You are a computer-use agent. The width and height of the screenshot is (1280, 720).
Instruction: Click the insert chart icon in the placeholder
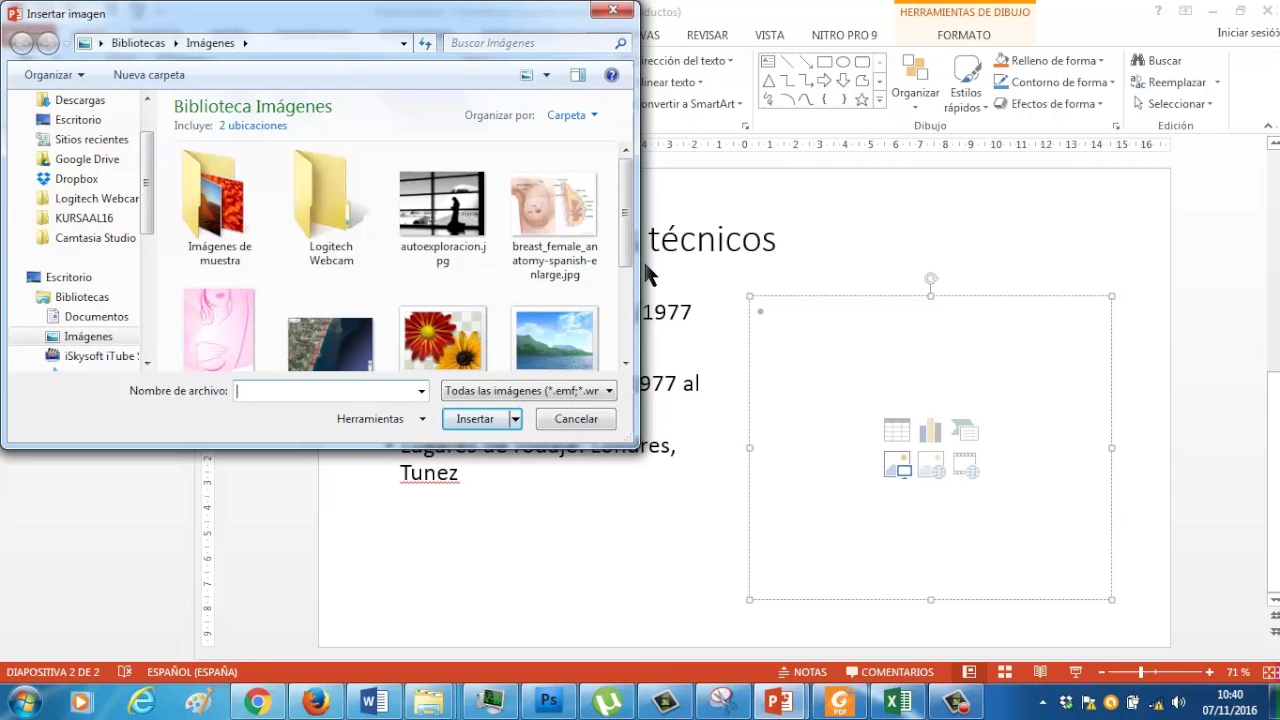click(931, 430)
